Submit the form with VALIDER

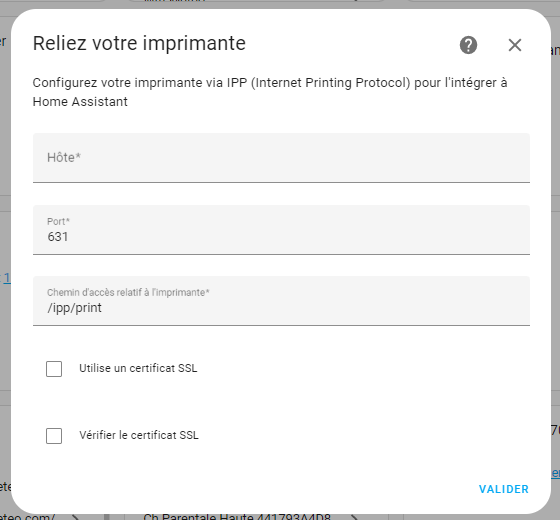coord(504,489)
